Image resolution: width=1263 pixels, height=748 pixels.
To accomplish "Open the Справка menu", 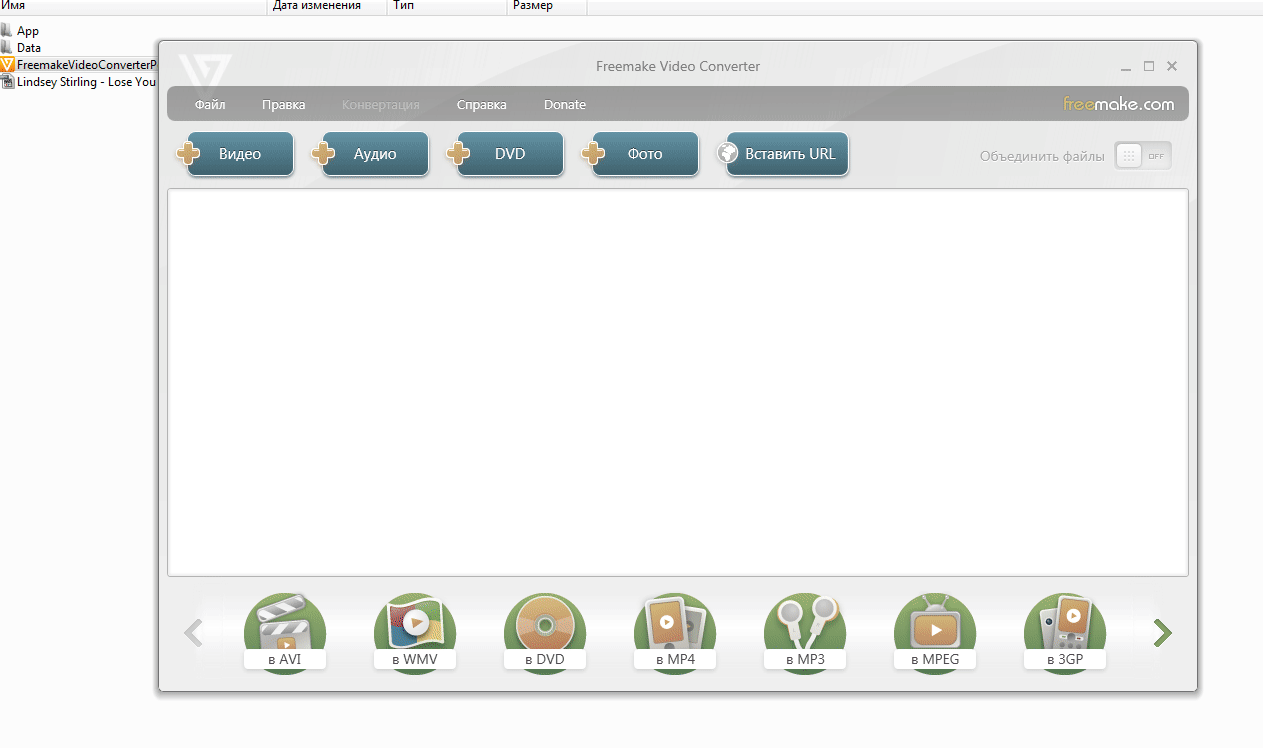I will [x=482, y=105].
